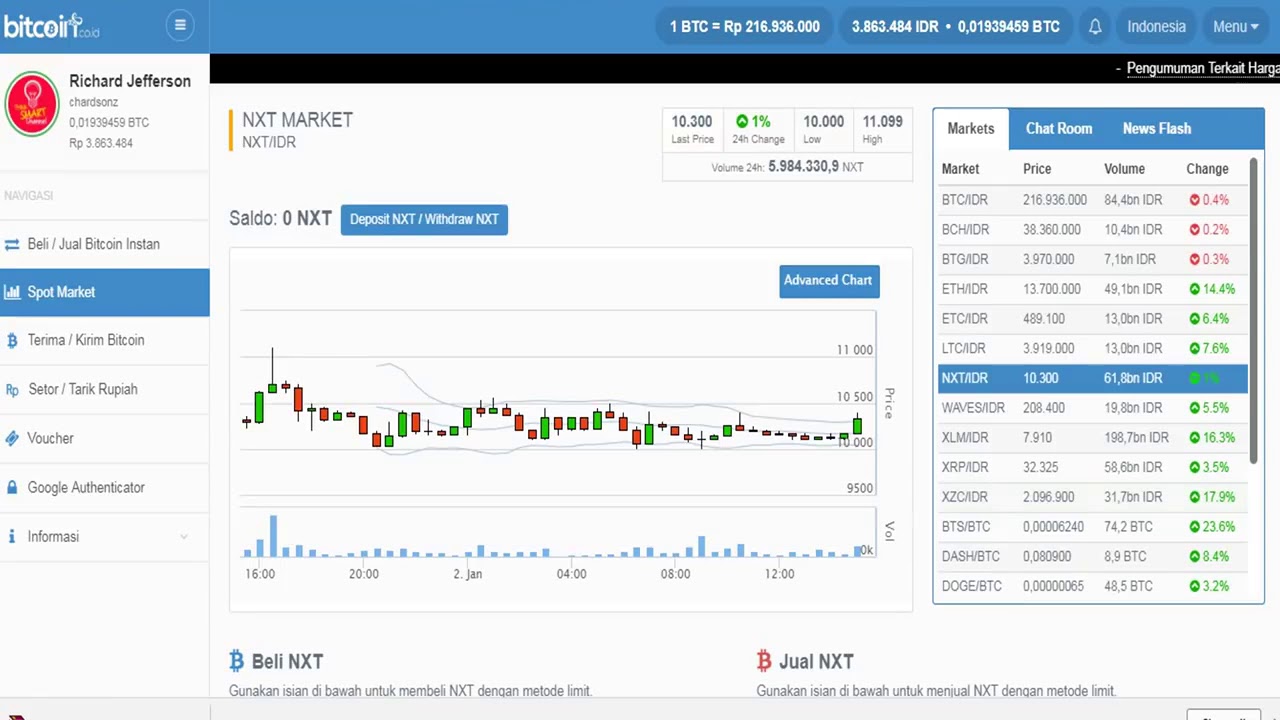Expand the Informasi submenu chevron
This screenshot has height=720, width=1280.
coord(184,537)
